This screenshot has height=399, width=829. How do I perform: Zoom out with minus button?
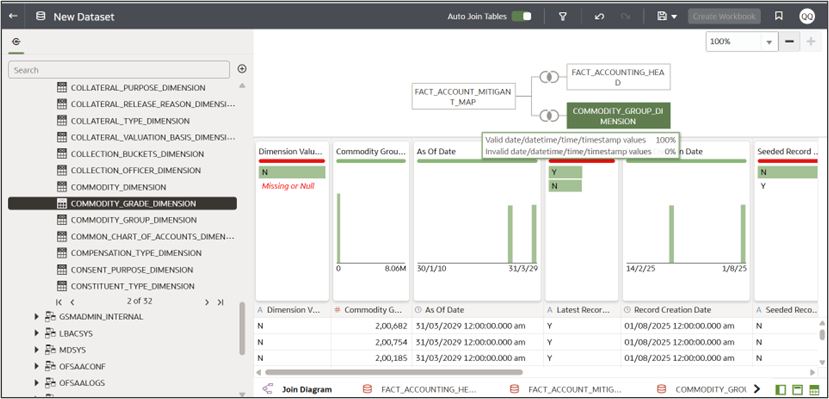click(x=789, y=42)
